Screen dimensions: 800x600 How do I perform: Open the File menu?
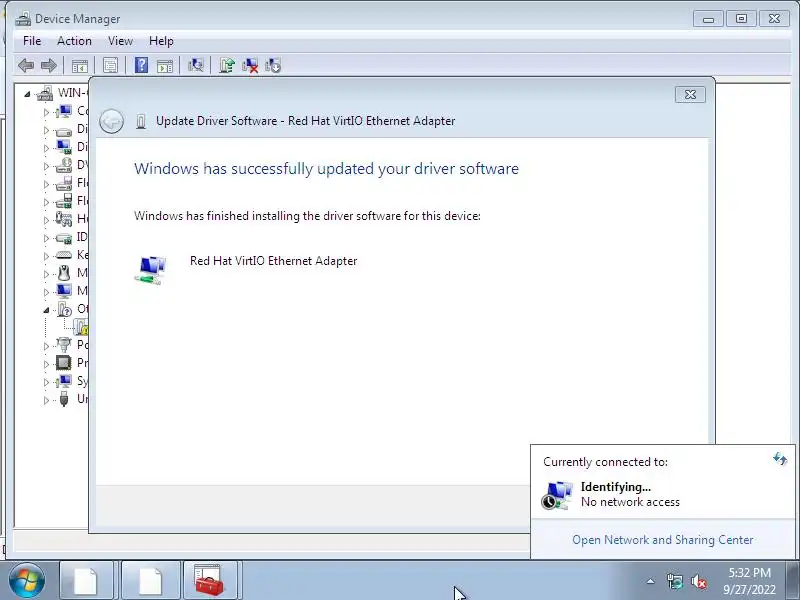32,41
